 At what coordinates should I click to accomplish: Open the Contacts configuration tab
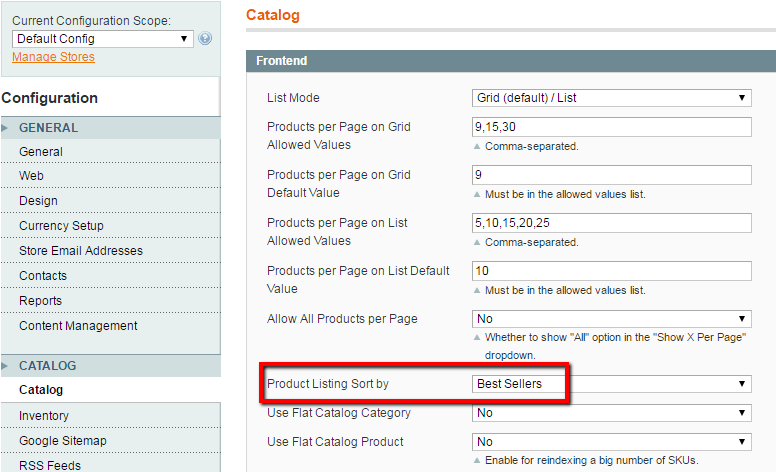click(x=111, y=276)
